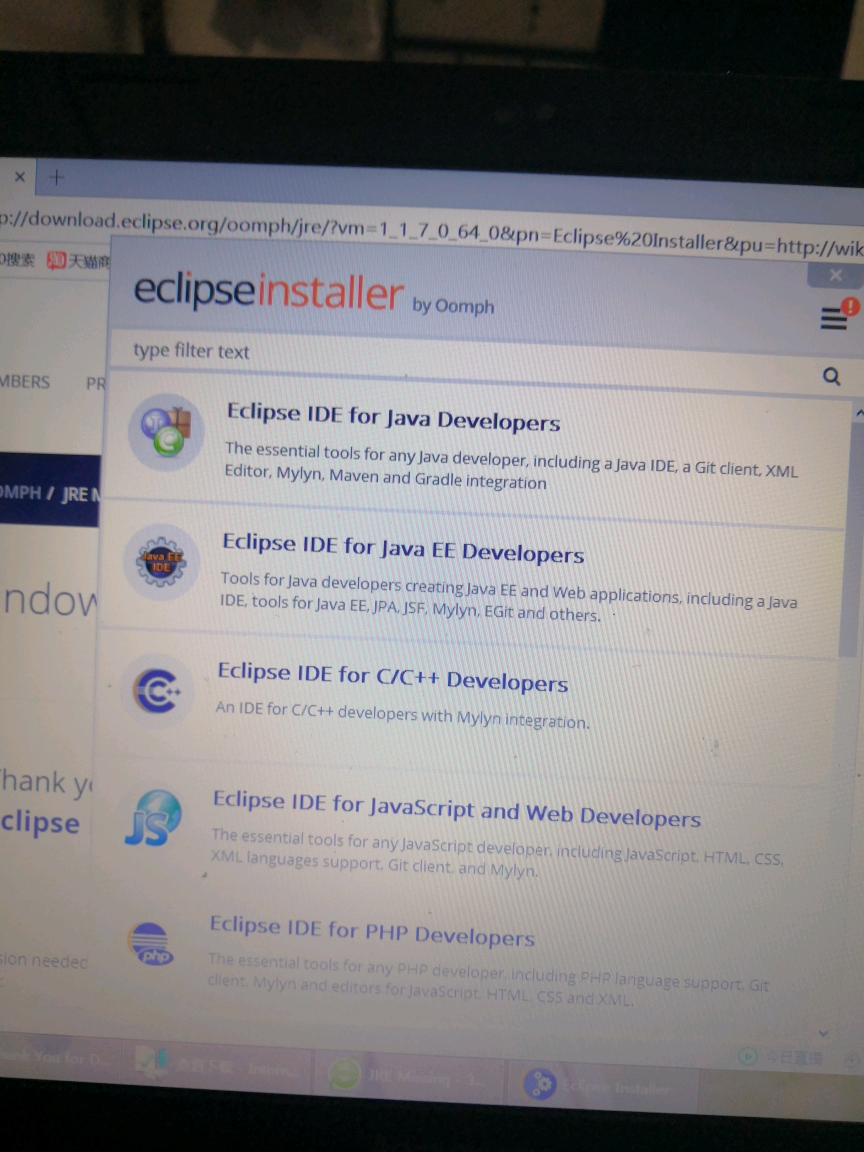The height and width of the screenshot is (1152, 864).
Task: Close the Eclipse Installer window
Action: (x=835, y=275)
